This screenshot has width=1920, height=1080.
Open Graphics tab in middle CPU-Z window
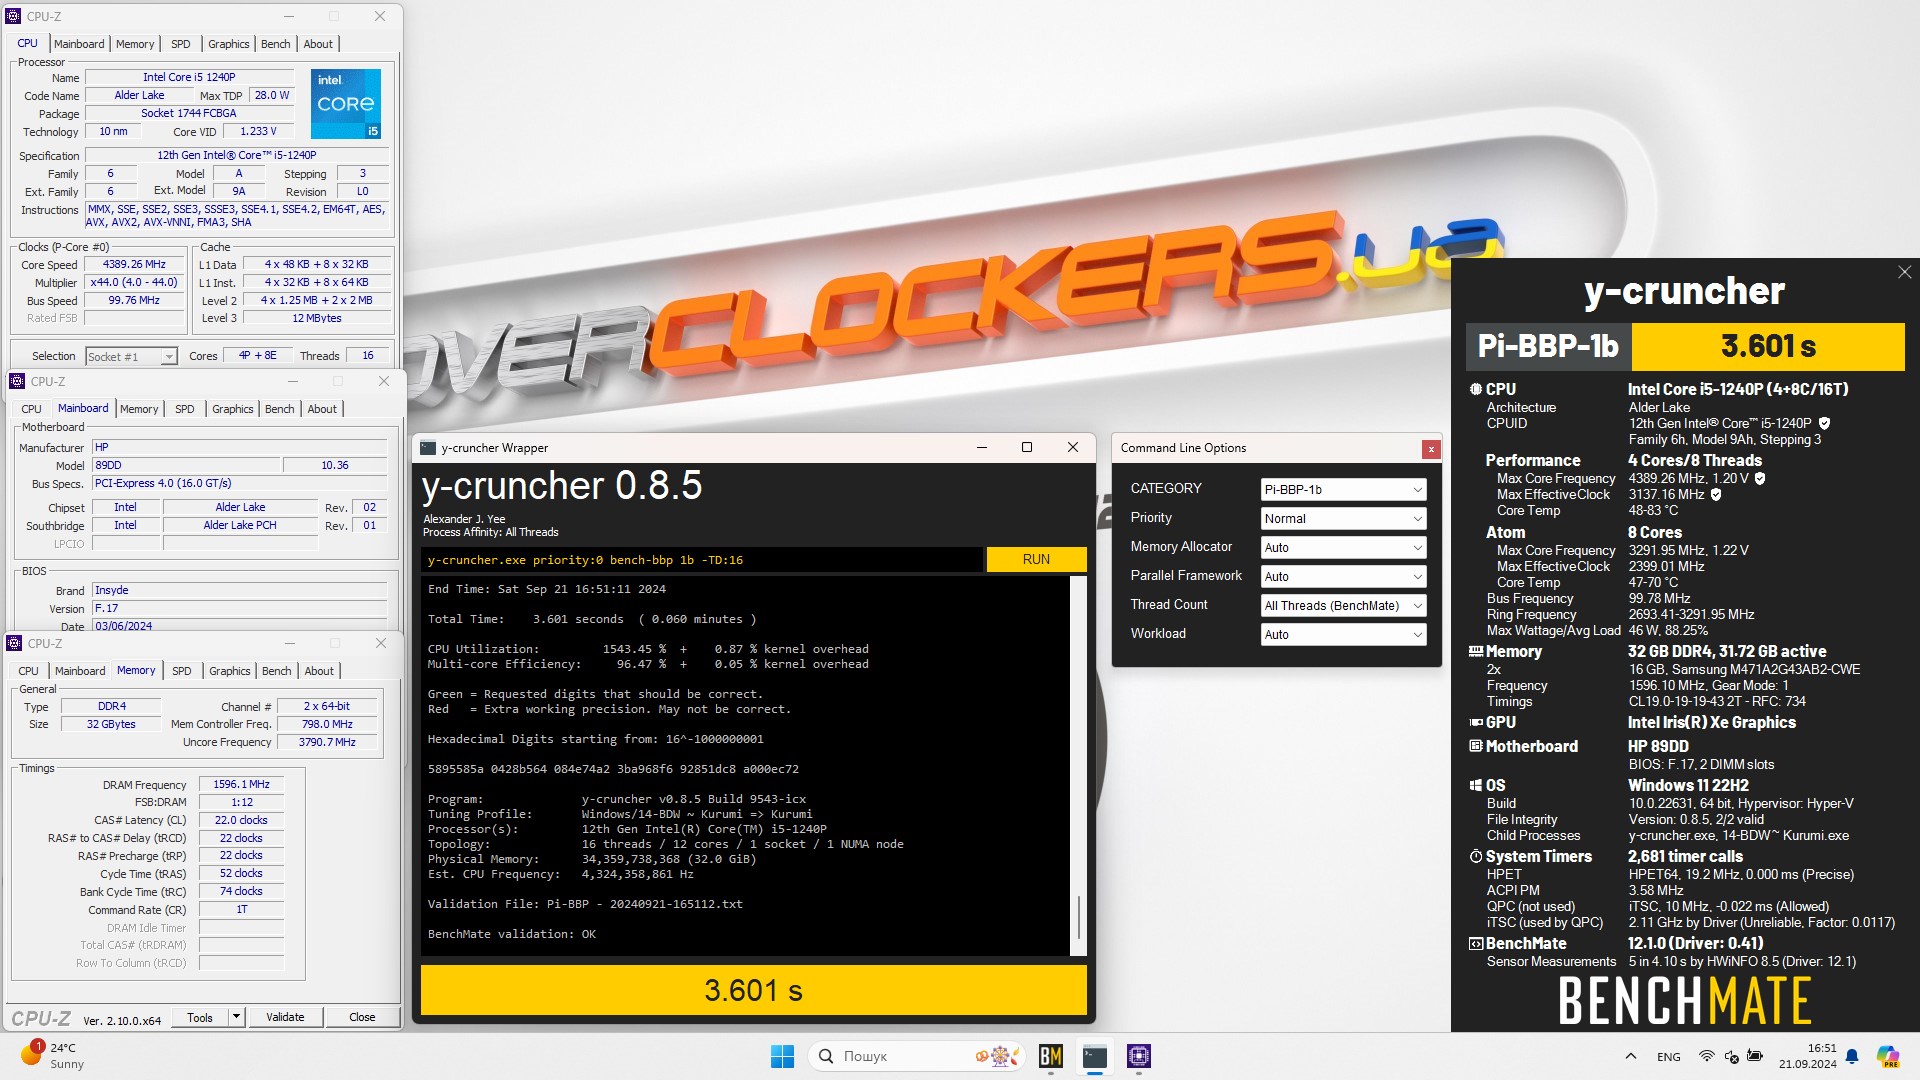pyautogui.click(x=233, y=409)
